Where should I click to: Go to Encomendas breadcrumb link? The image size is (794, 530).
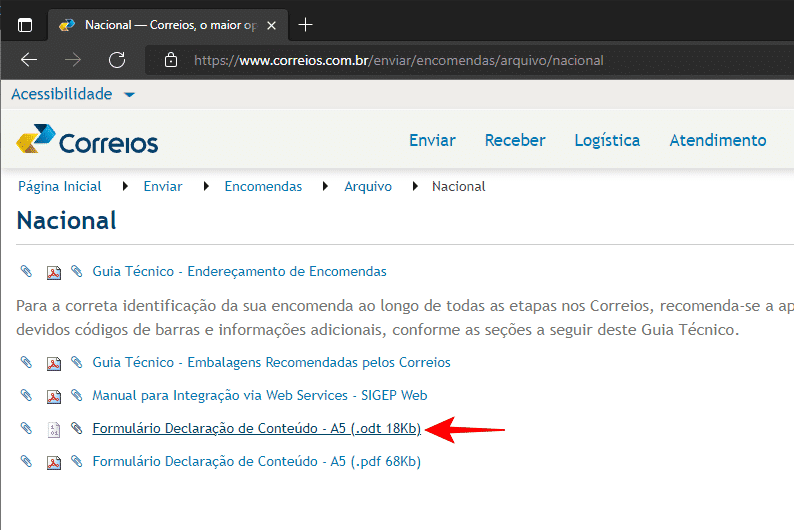[x=263, y=186]
